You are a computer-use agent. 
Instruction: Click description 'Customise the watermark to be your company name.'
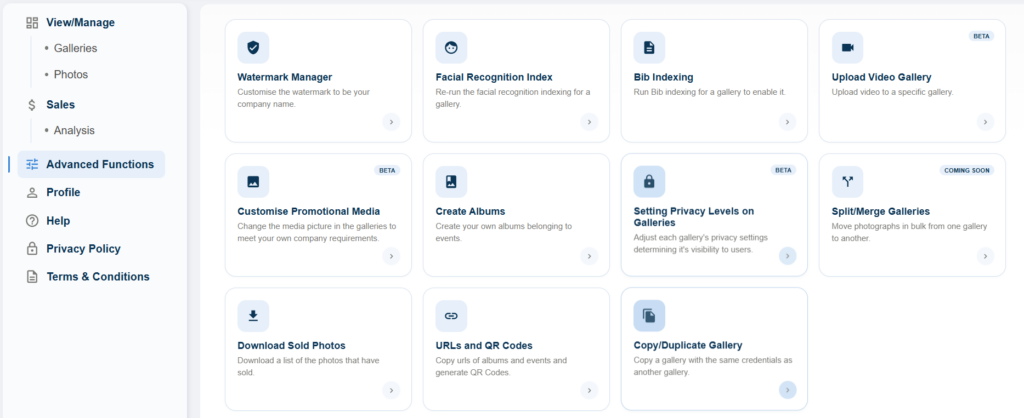click(x=304, y=98)
